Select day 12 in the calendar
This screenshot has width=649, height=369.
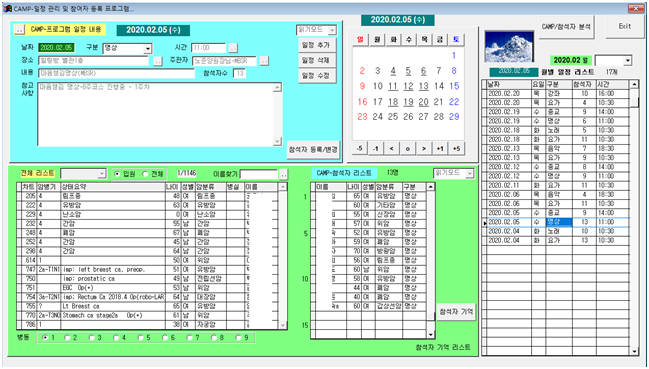(x=408, y=86)
